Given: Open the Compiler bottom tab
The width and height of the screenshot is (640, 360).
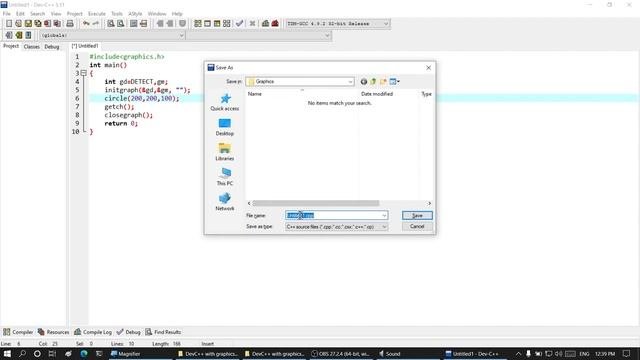Looking at the screenshot, I should [x=18, y=332].
